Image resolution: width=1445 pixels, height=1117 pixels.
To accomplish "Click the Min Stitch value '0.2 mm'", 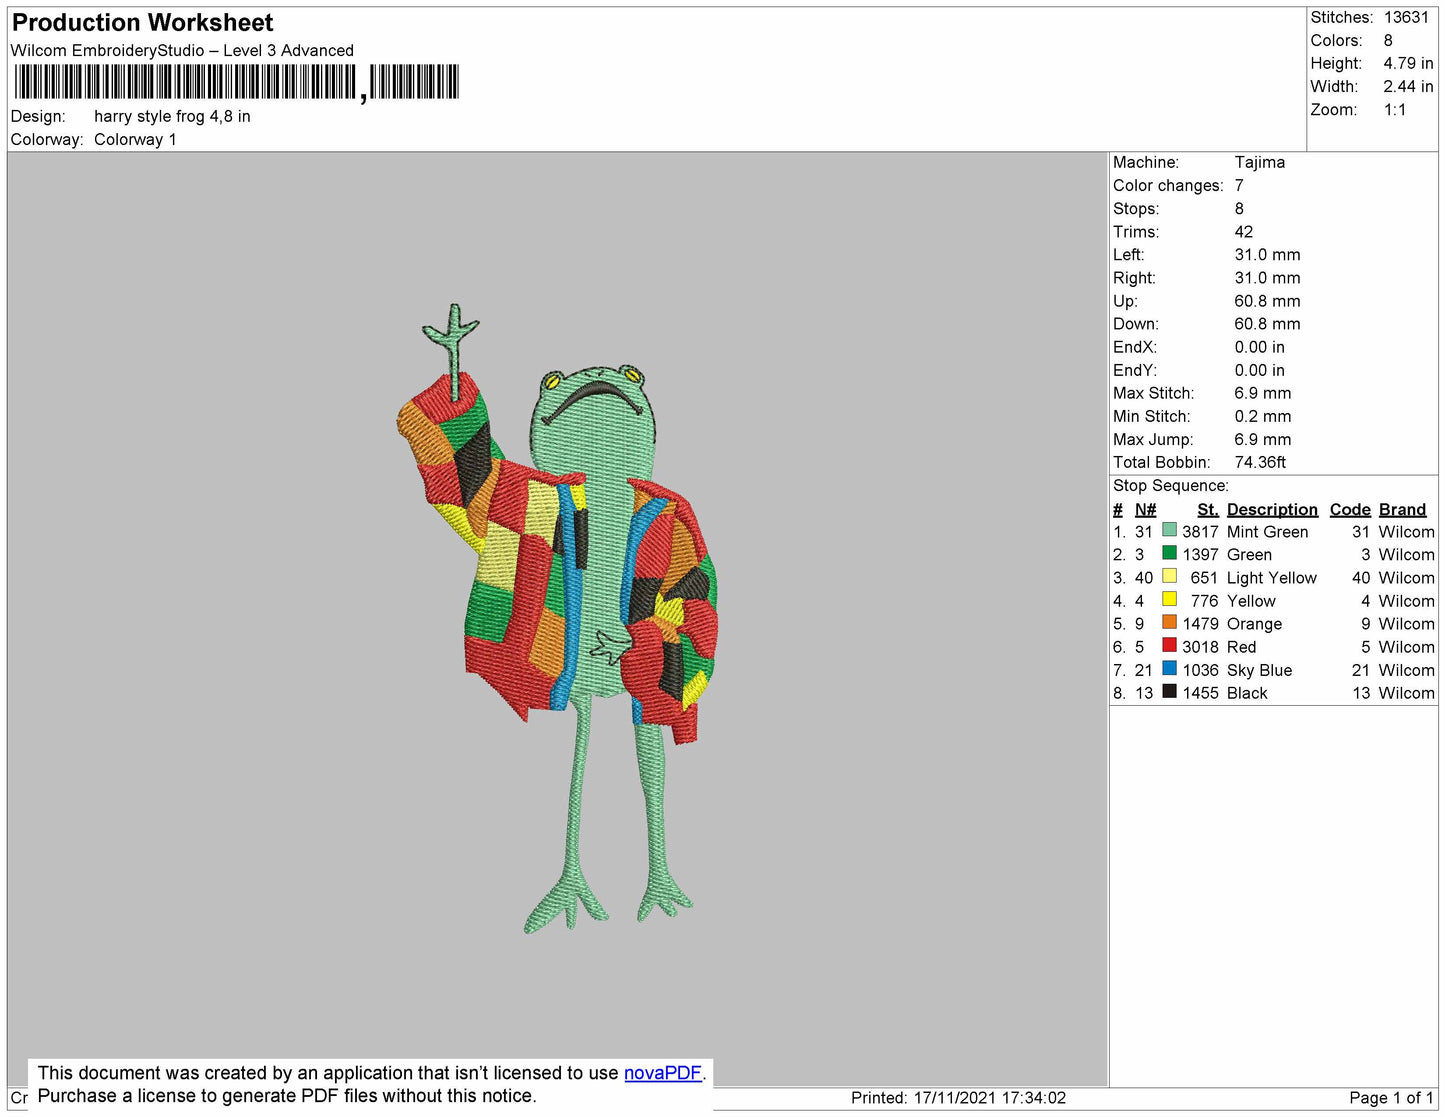I will click(x=1263, y=416).
